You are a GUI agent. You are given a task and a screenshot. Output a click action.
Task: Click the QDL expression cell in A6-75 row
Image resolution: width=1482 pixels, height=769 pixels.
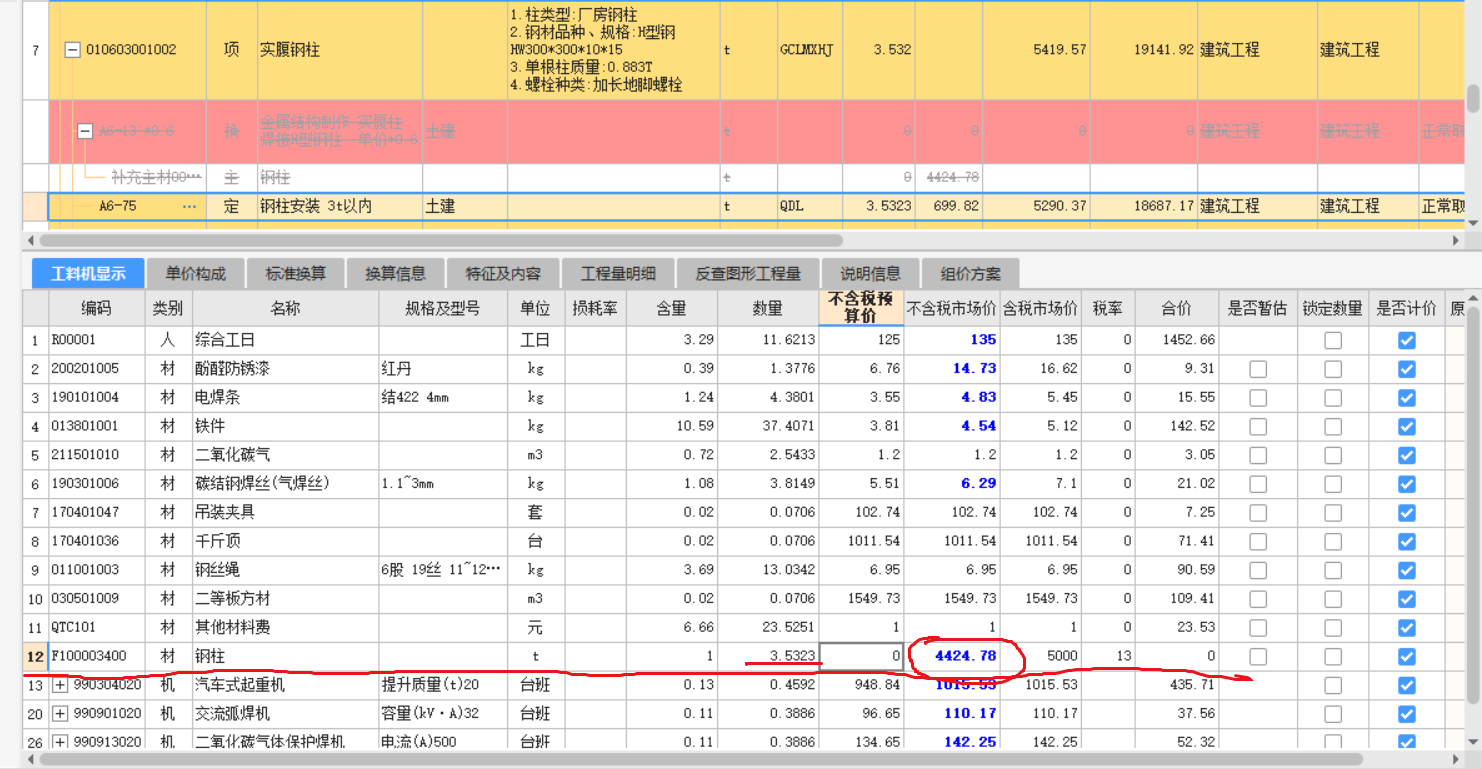809,207
